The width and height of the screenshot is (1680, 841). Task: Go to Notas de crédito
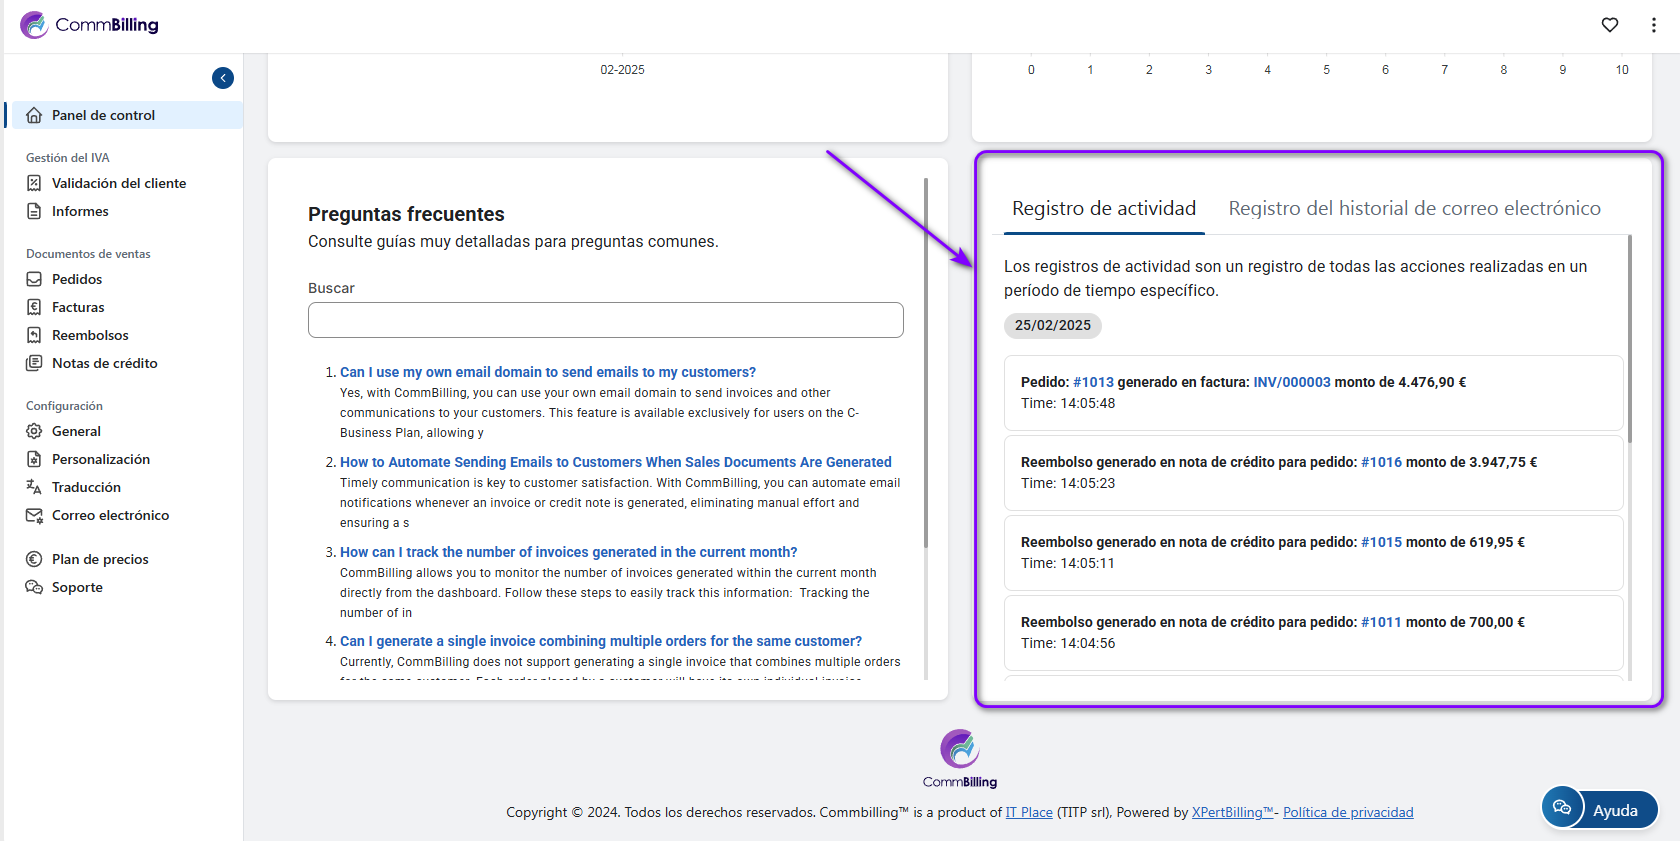point(104,363)
